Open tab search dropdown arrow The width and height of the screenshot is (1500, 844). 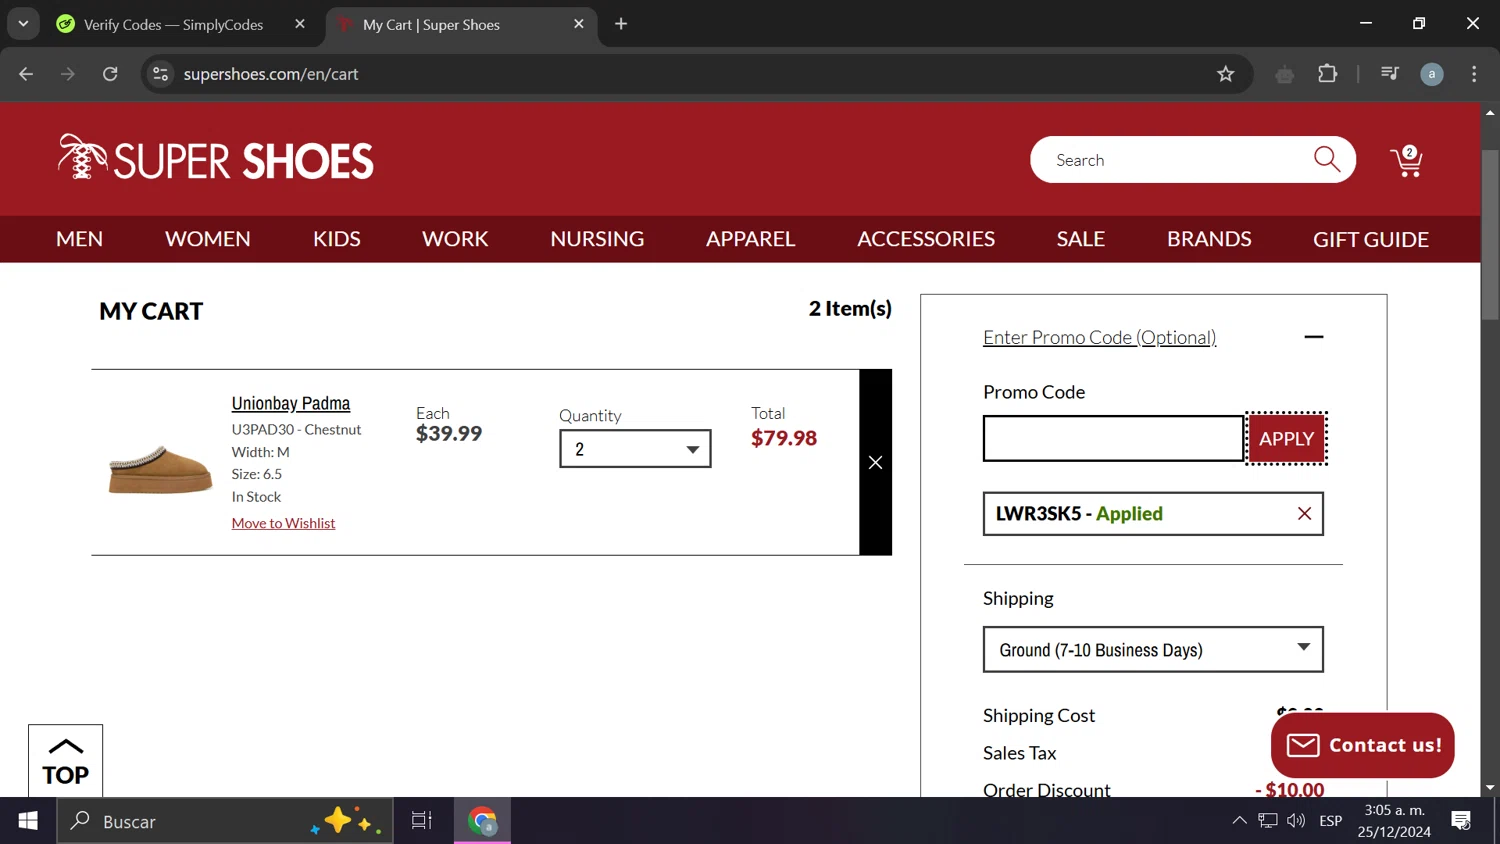(23, 24)
